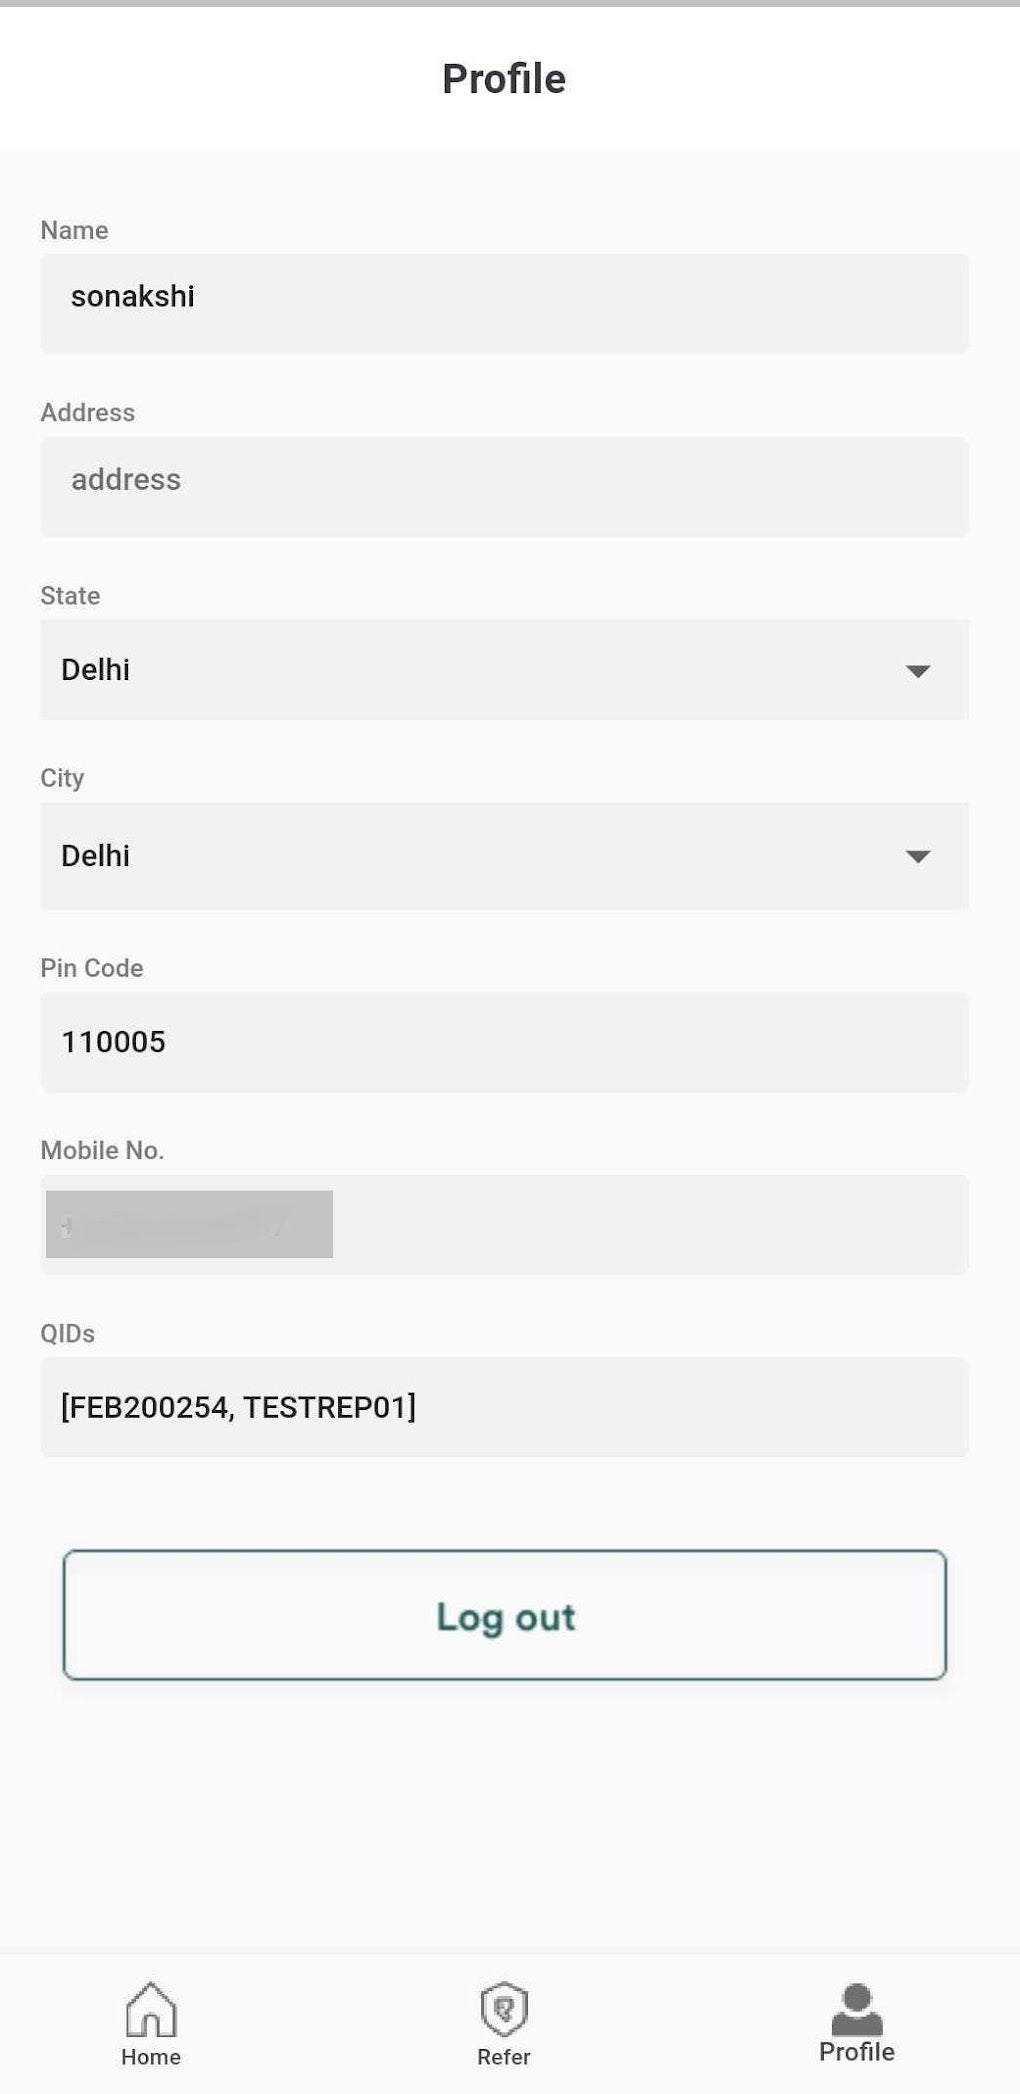Viewport: 1020px width, 2094px height.
Task: Click the QIDs label text
Action: (68, 1333)
